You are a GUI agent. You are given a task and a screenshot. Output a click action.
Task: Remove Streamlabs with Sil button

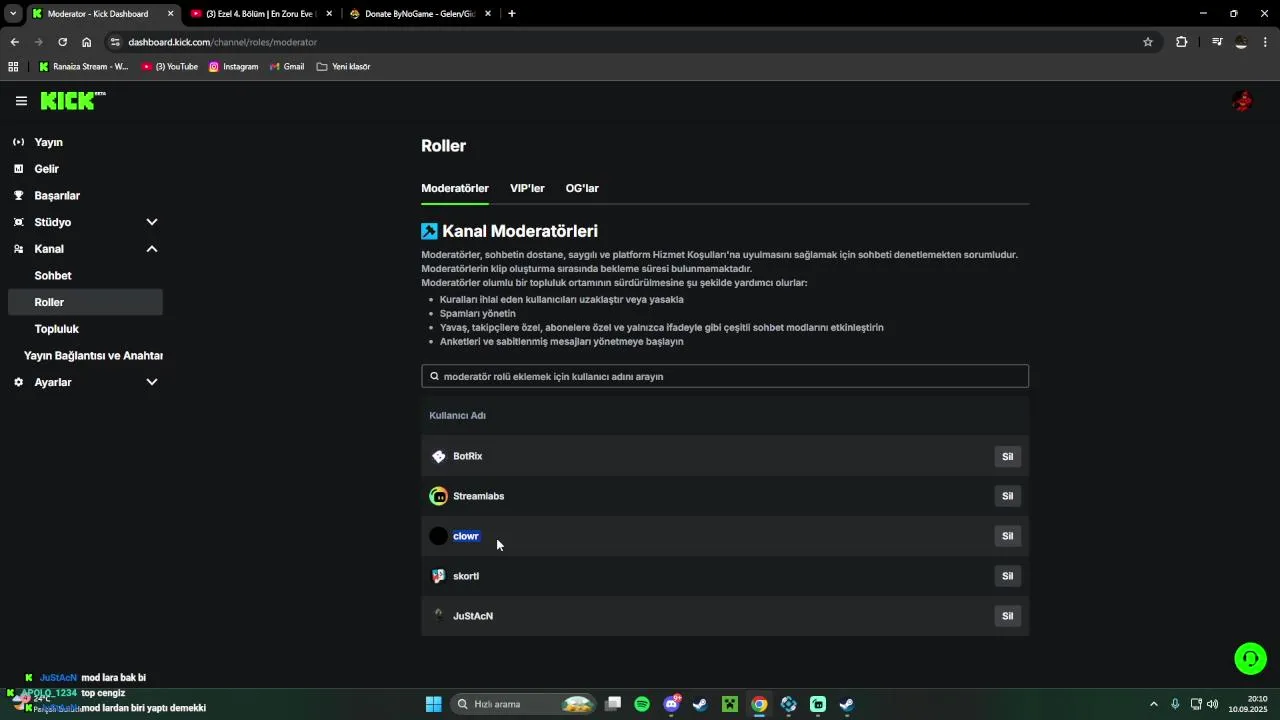point(1007,496)
